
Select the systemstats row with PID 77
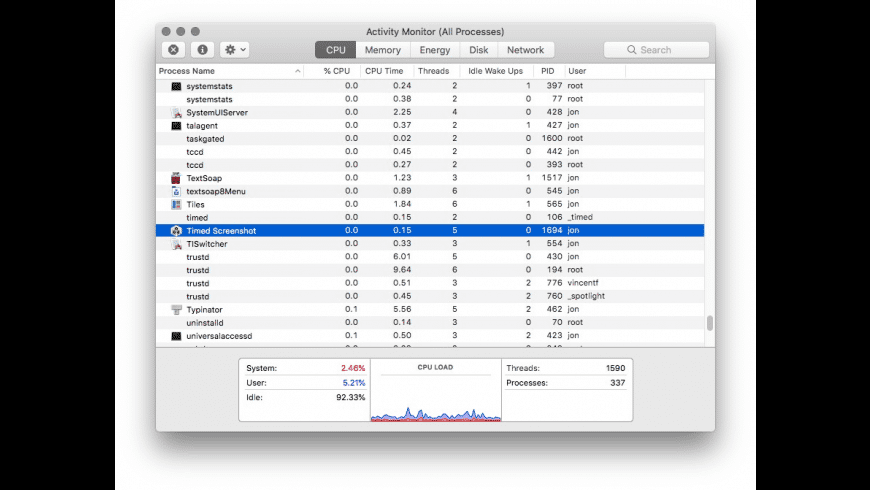430,99
